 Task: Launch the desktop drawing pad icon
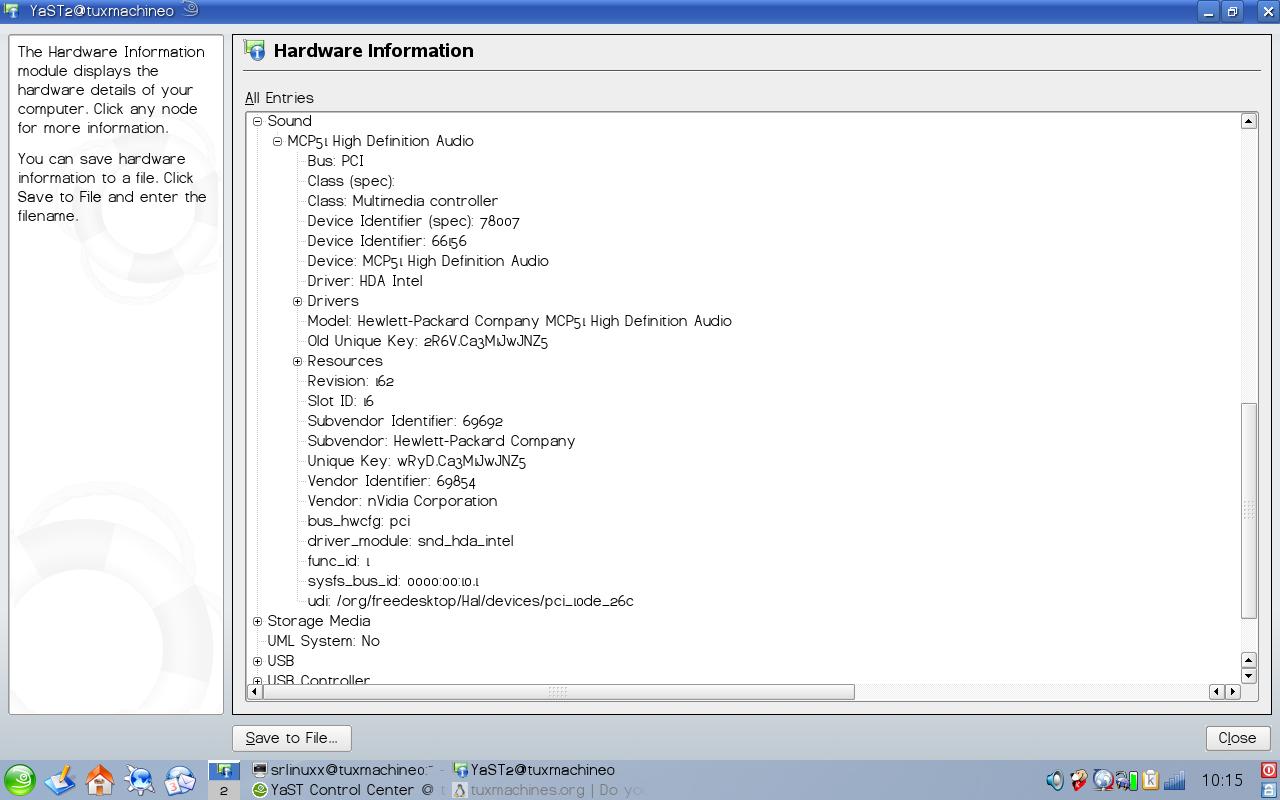pos(60,780)
